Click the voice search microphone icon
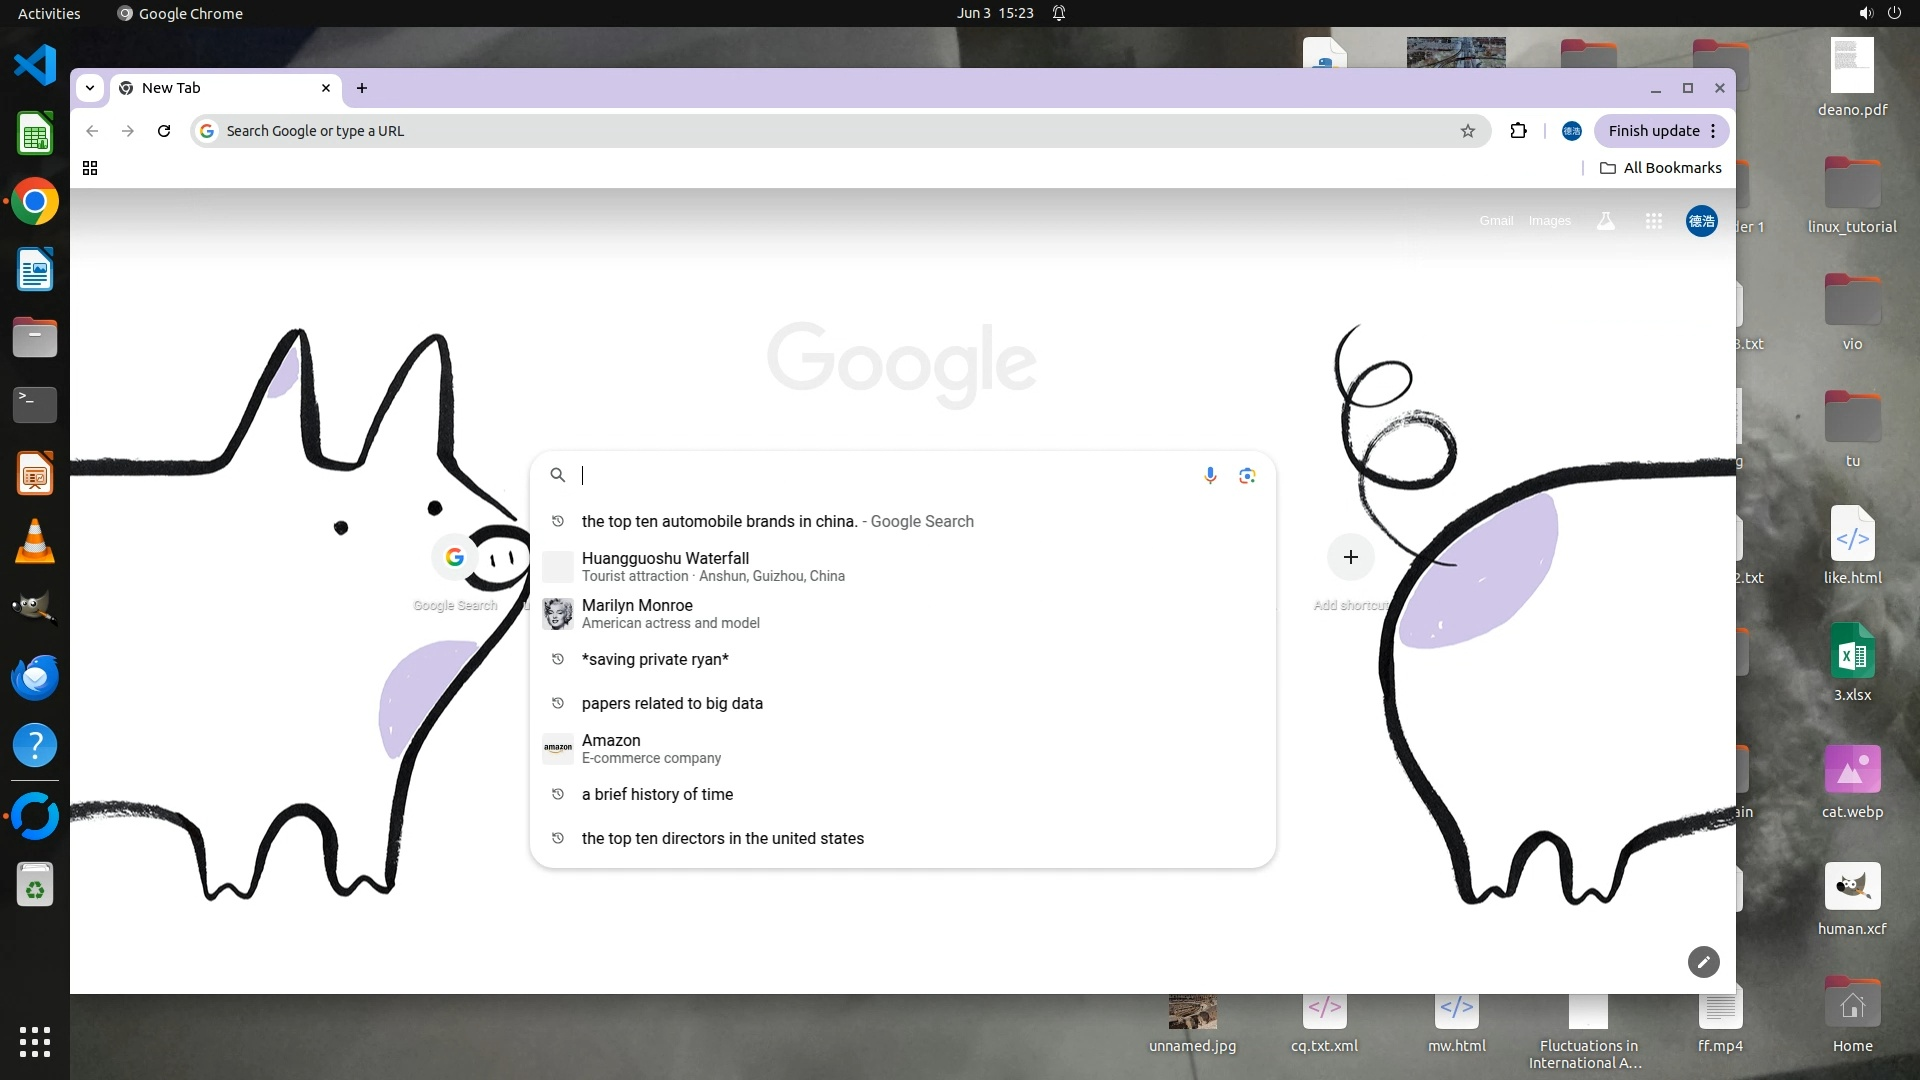The height and width of the screenshot is (1080, 1920). [x=1210, y=475]
